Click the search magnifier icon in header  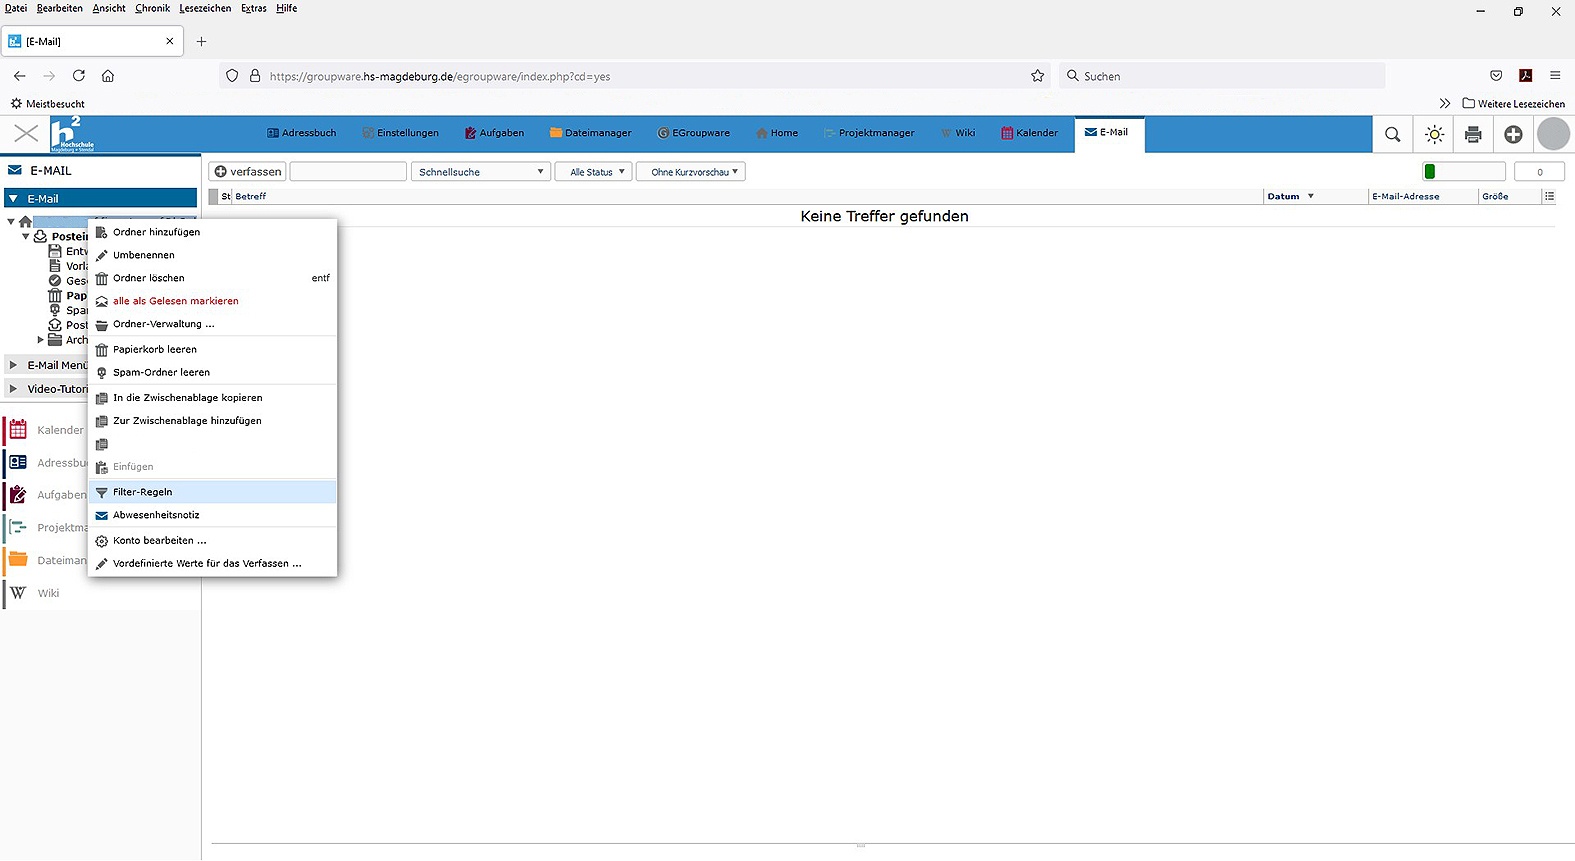pyautogui.click(x=1392, y=134)
